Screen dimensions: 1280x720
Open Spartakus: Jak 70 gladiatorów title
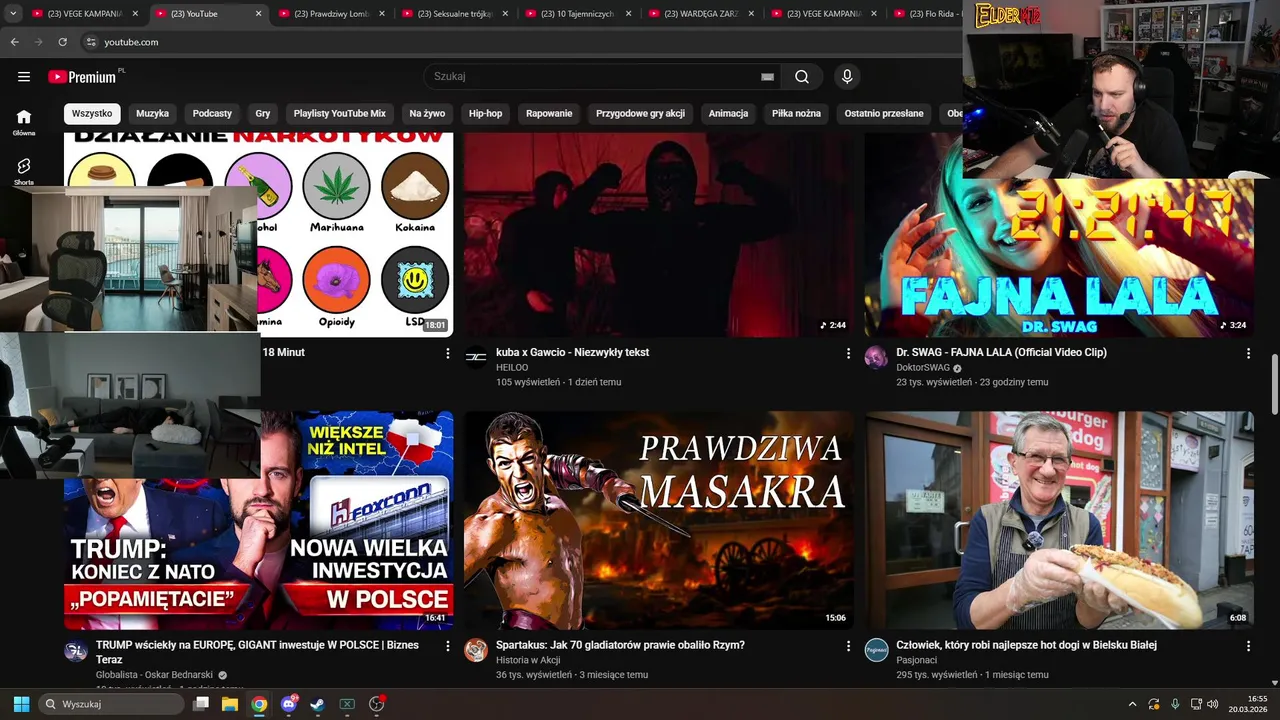pyautogui.click(x=620, y=645)
